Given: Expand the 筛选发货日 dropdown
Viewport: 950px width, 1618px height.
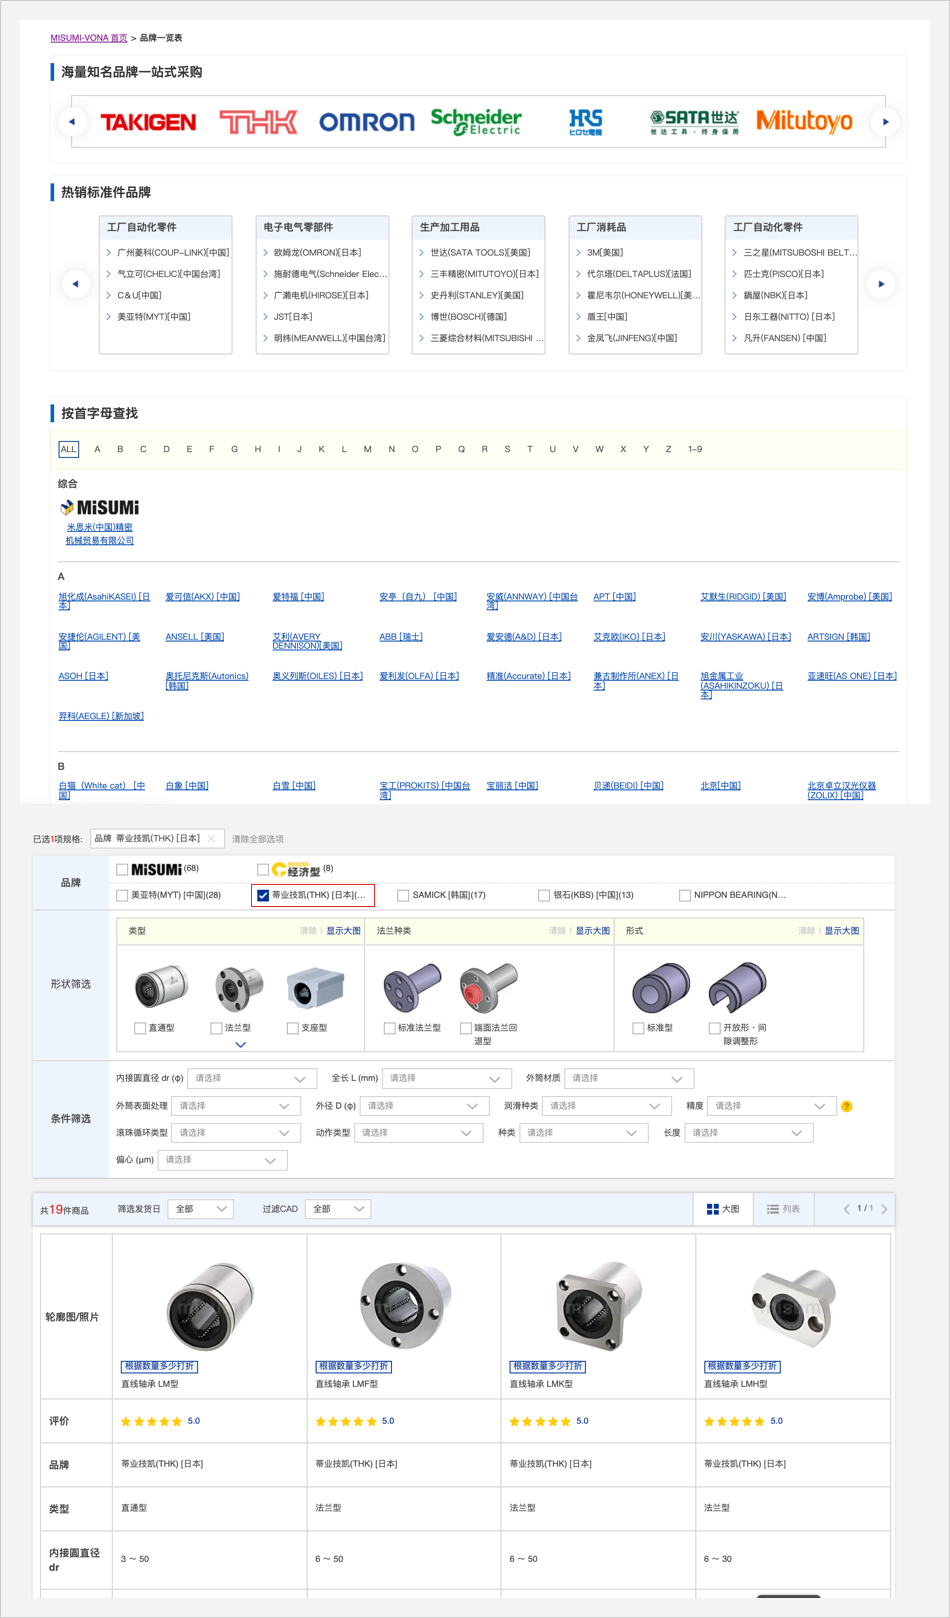Looking at the screenshot, I should [x=201, y=1209].
